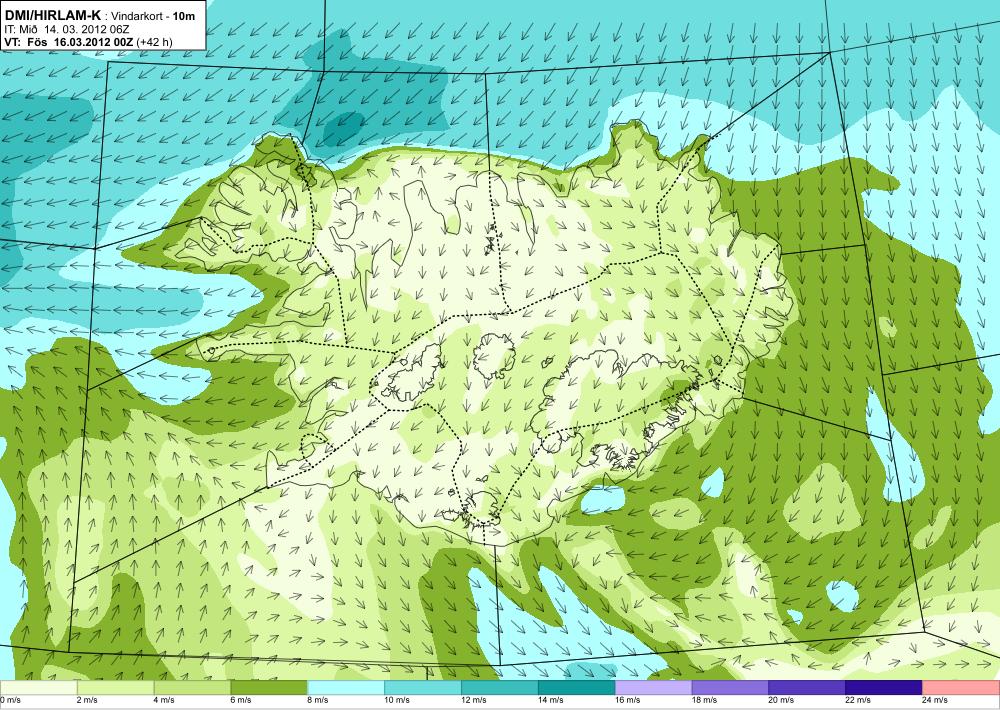Click the "18 m/s" legend label
This screenshot has height=710, width=1000.
point(704,700)
